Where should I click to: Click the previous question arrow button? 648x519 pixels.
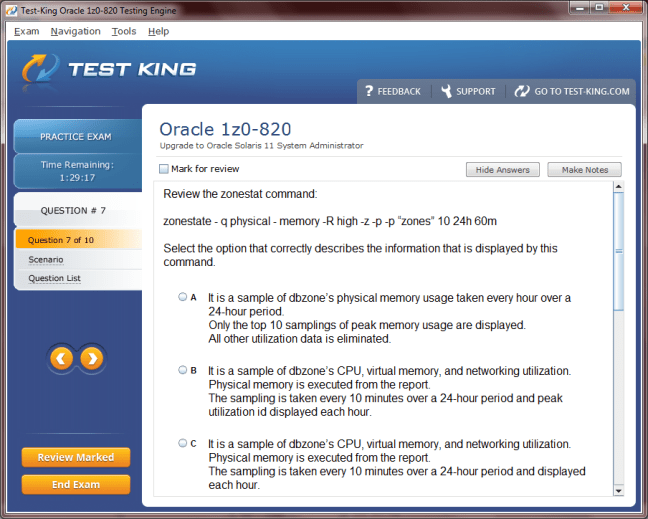pyautogui.click(x=62, y=357)
